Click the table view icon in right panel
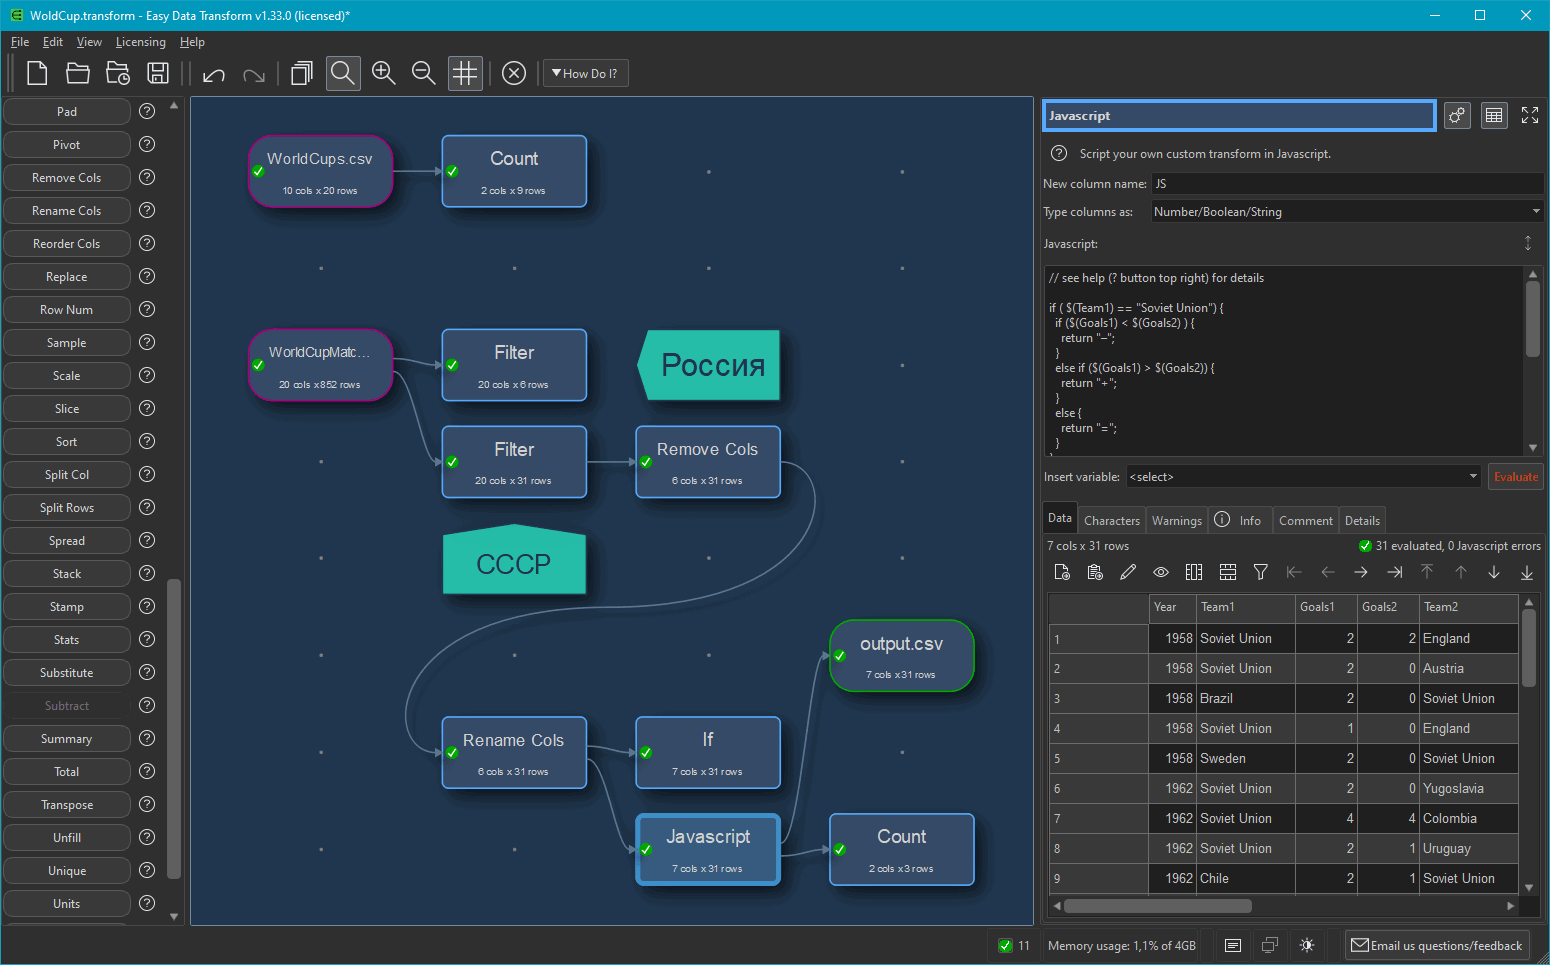Viewport: 1550px width, 965px height. point(1494,115)
